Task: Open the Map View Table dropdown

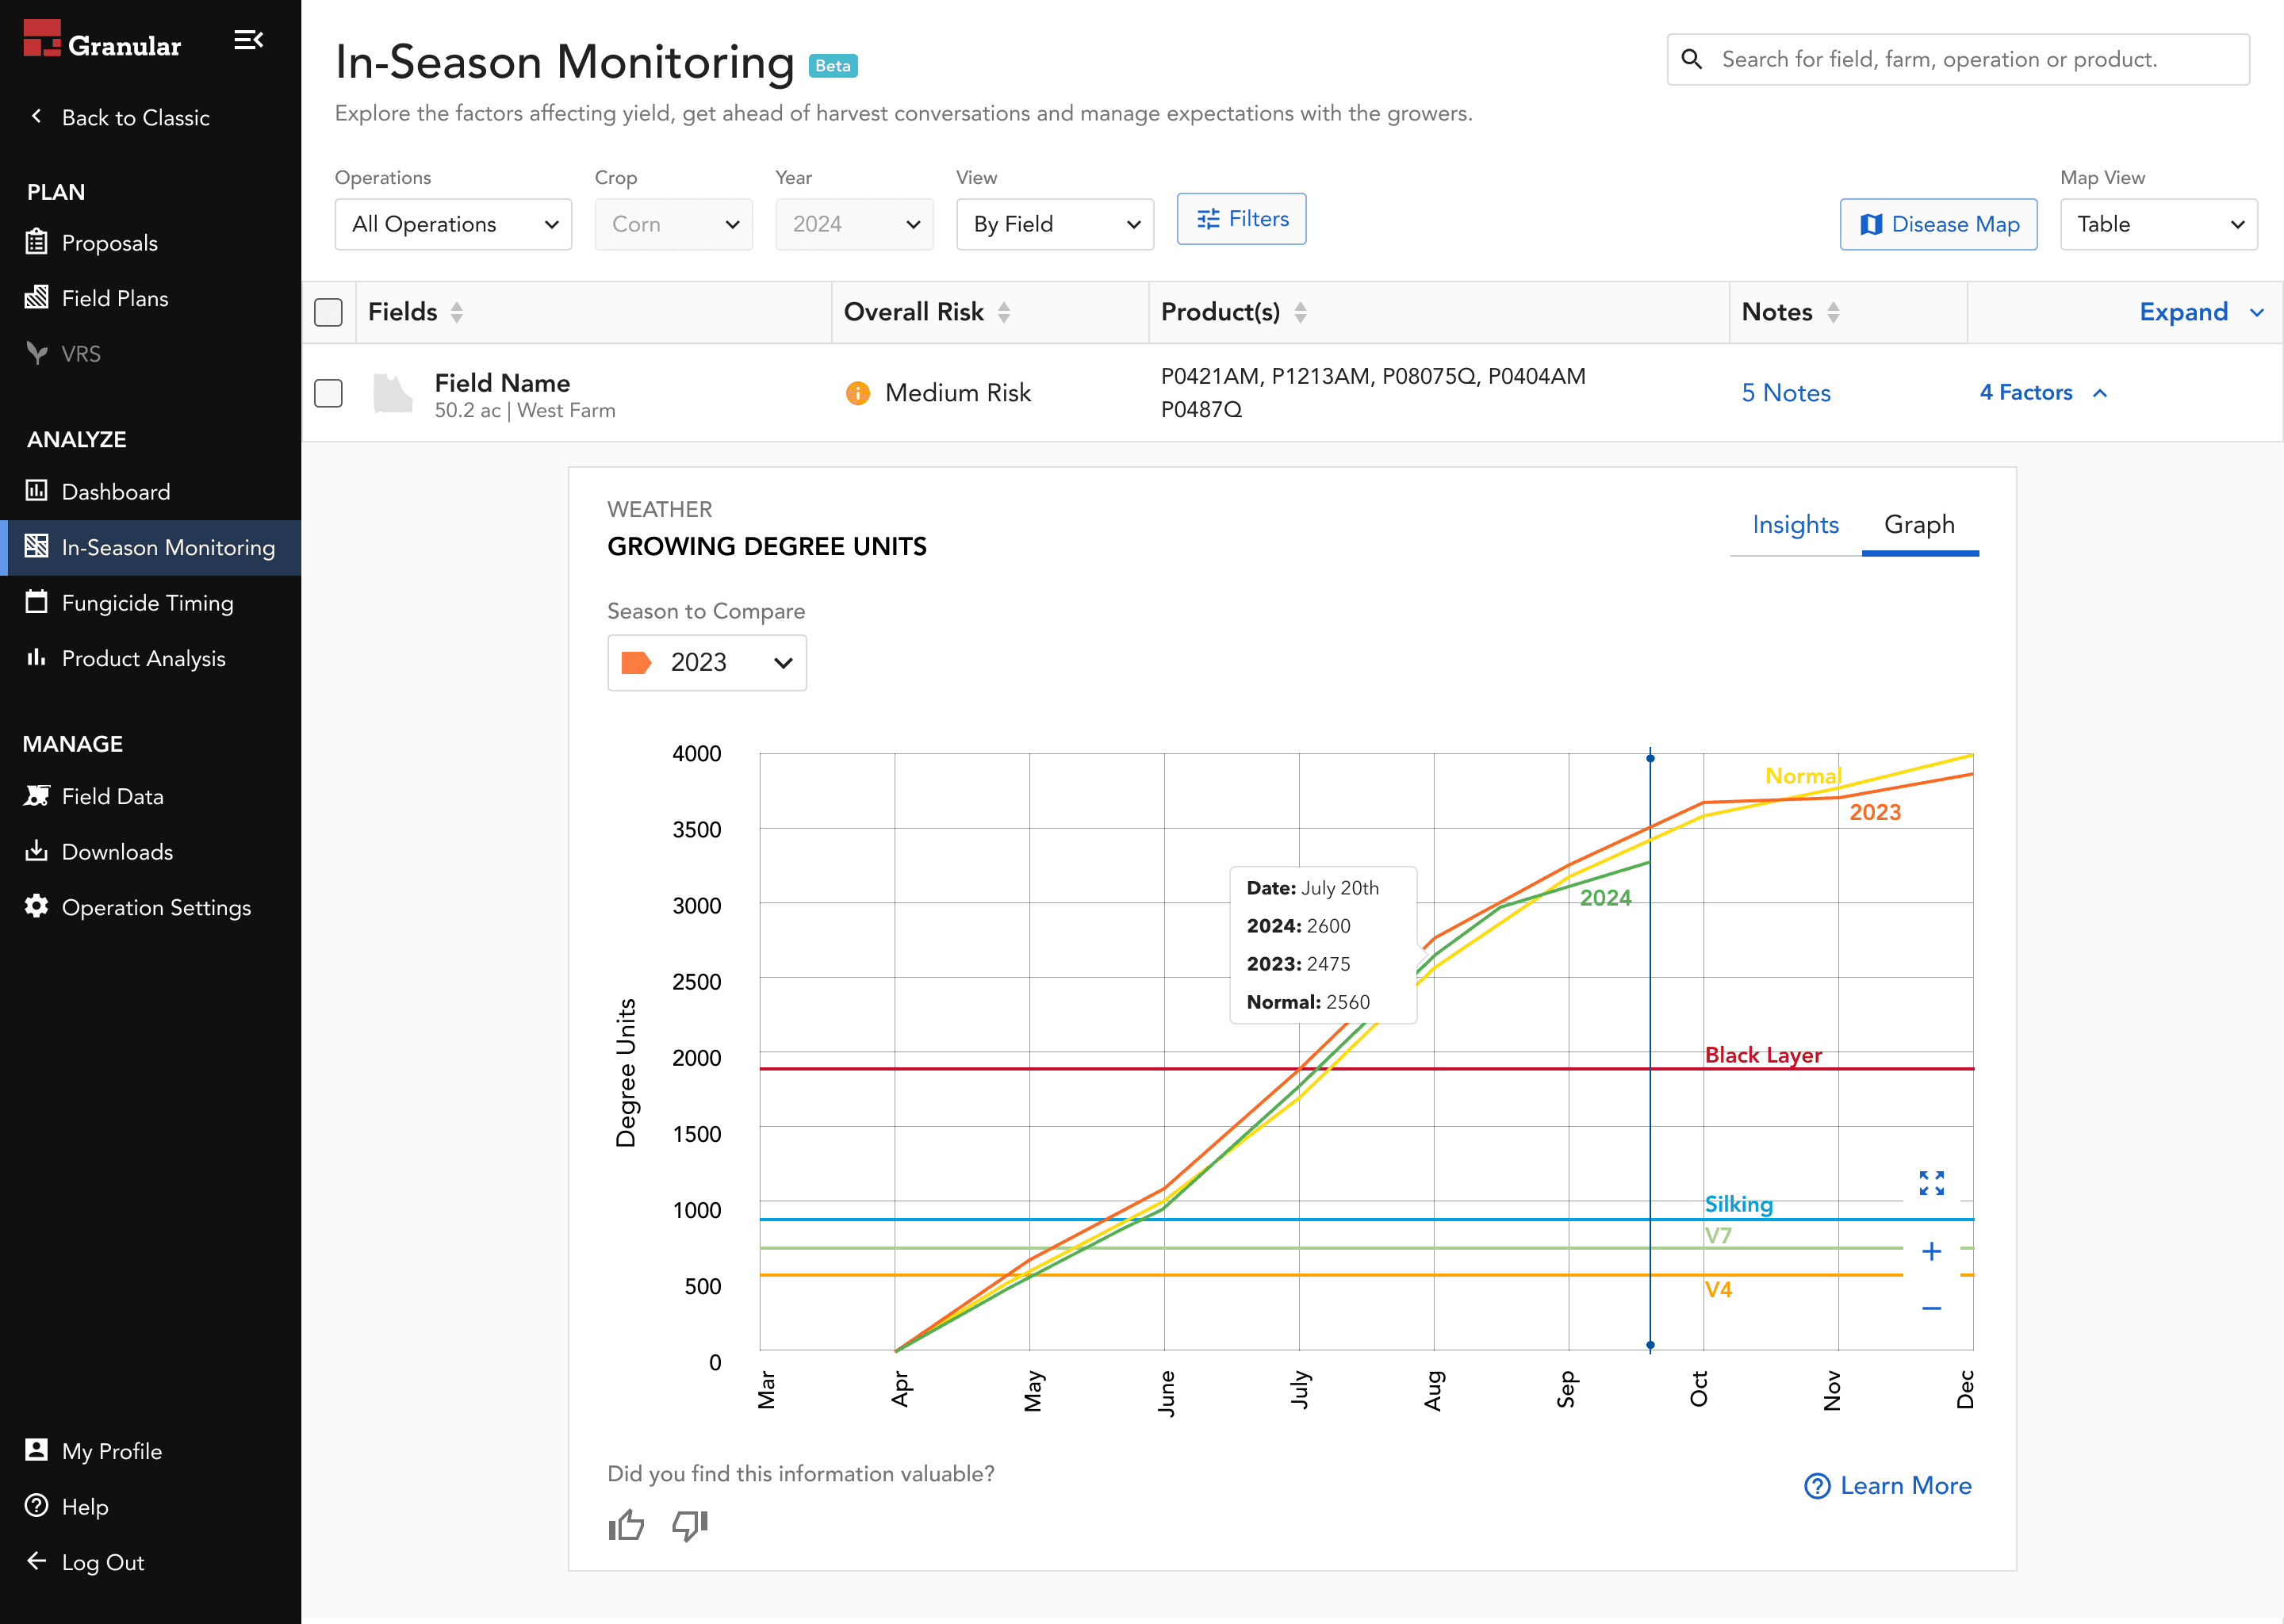Action: click(x=2158, y=224)
